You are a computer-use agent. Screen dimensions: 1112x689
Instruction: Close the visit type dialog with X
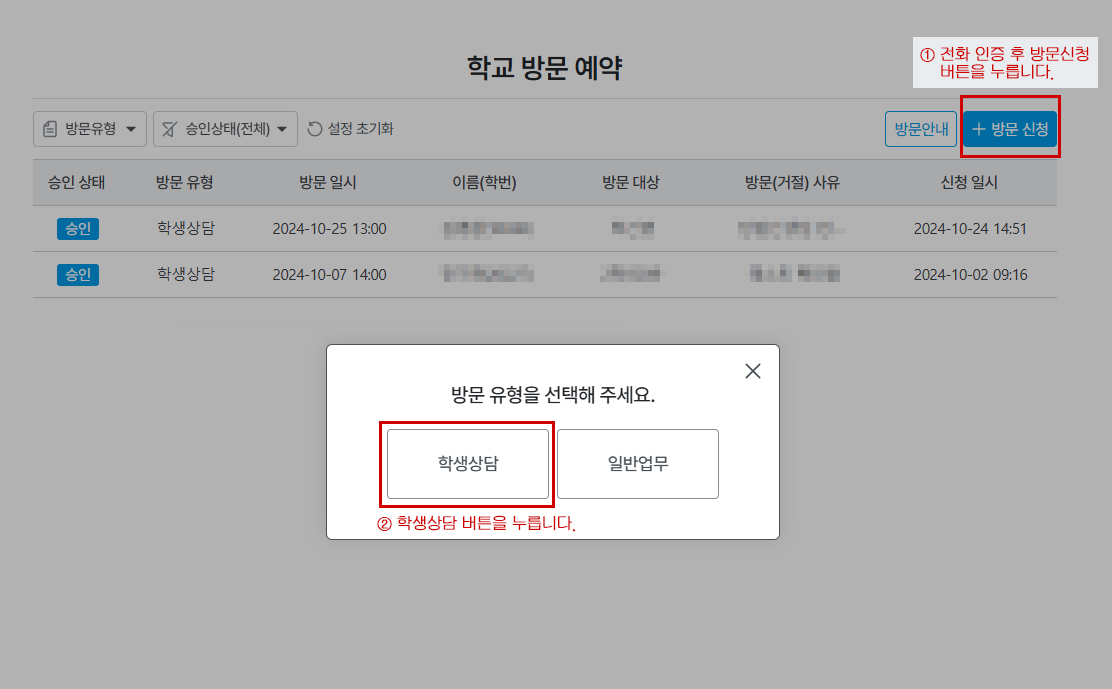coord(753,371)
